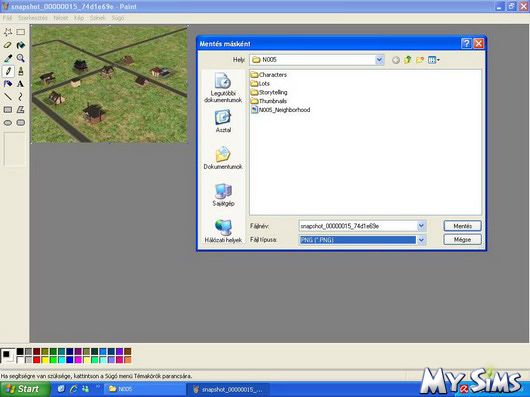Select the Rectangle shape tool

point(8,109)
